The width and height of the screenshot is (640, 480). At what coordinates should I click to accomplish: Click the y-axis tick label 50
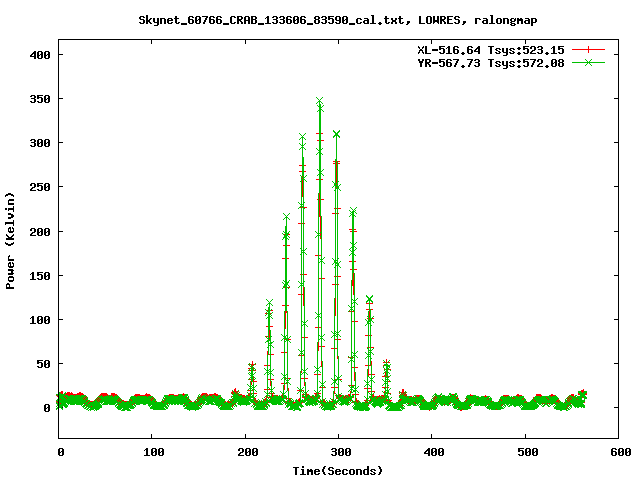pyautogui.click(x=44, y=364)
